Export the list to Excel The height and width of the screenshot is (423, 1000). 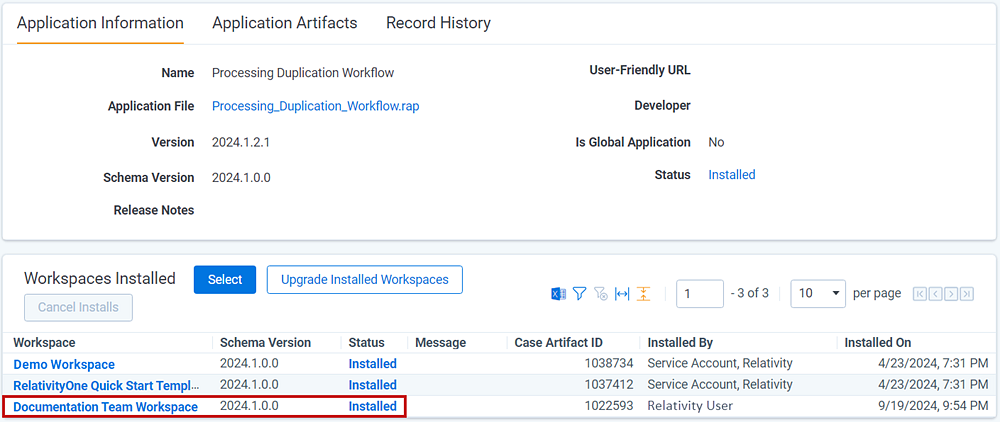558,293
